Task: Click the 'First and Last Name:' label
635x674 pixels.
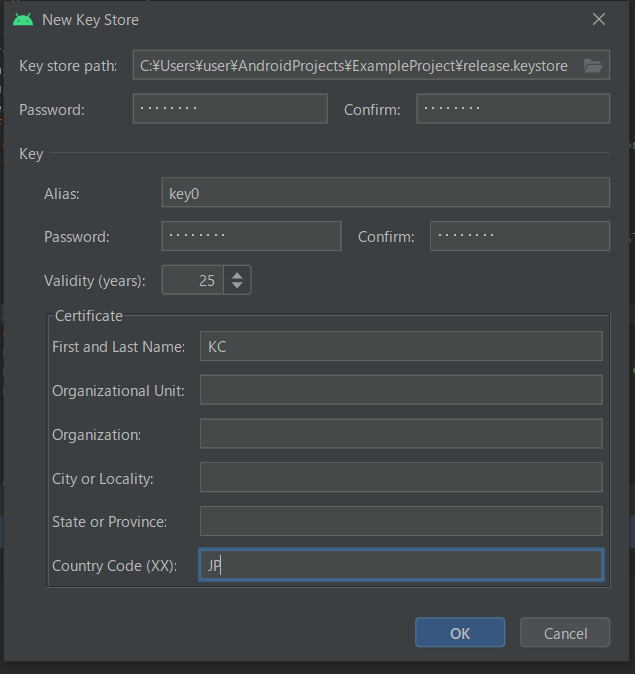Action: click(119, 347)
